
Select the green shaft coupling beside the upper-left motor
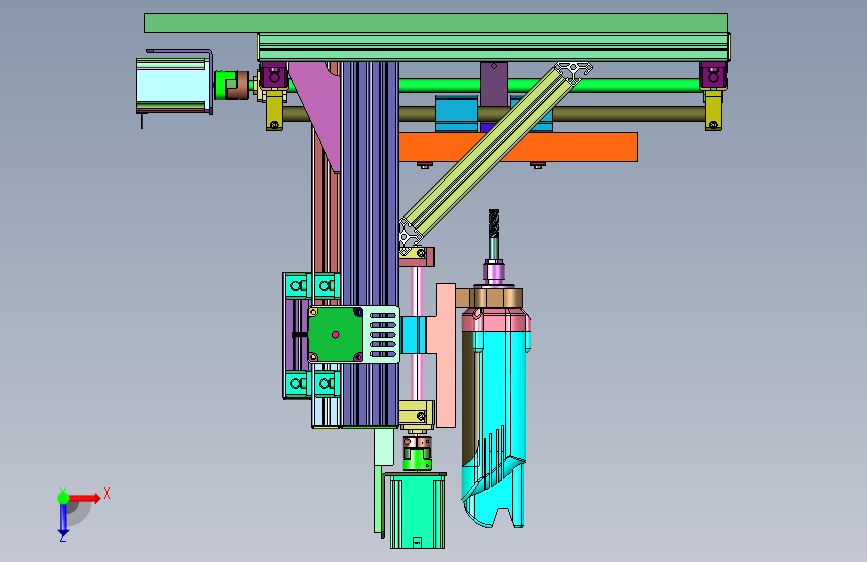tap(226, 85)
